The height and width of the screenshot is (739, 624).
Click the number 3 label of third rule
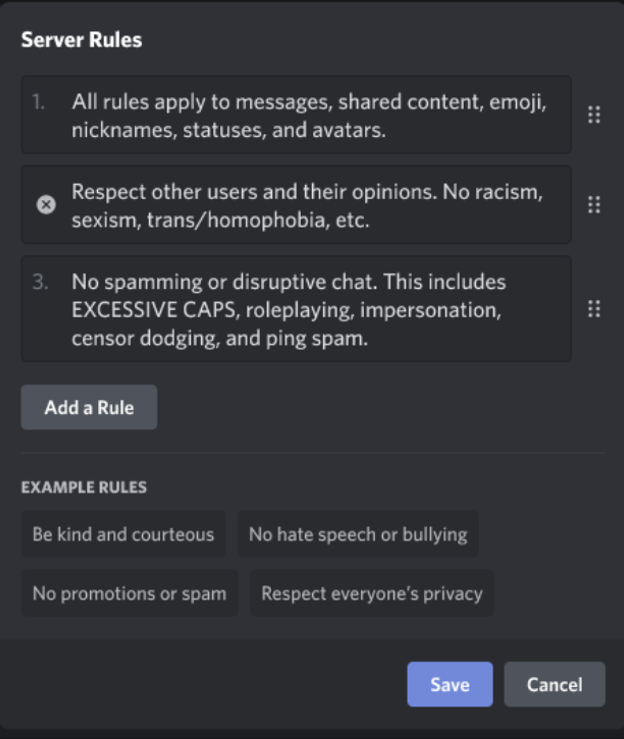(x=40, y=282)
